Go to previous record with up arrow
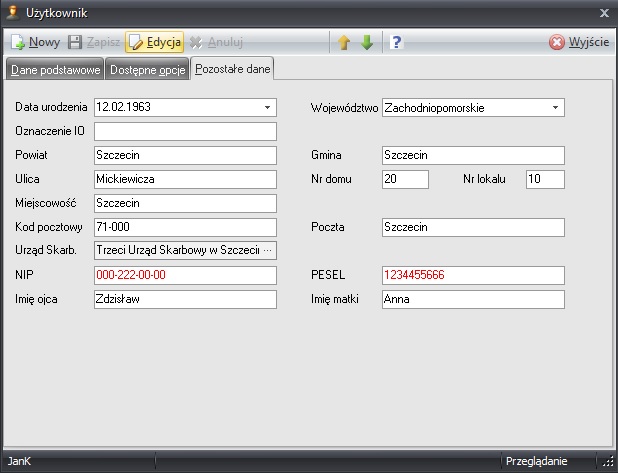The height and width of the screenshot is (473, 618). pos(343,42)
